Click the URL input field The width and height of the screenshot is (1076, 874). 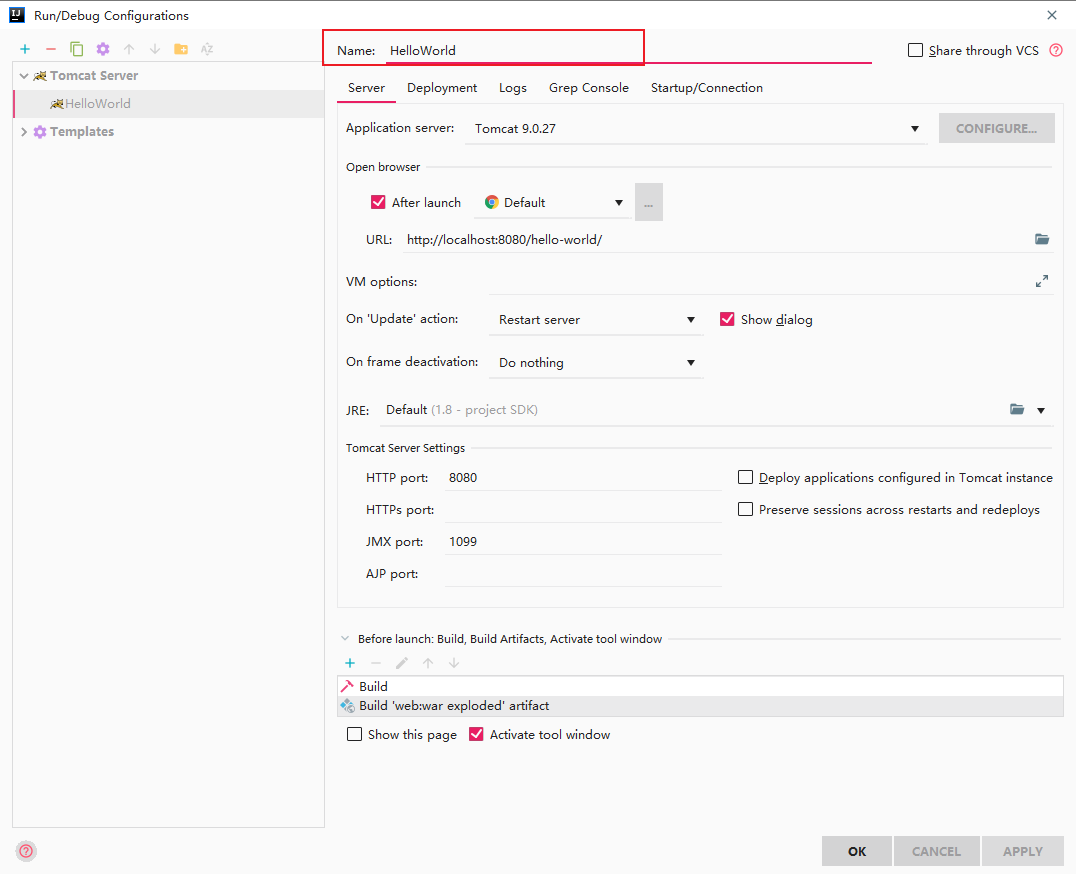716,239
